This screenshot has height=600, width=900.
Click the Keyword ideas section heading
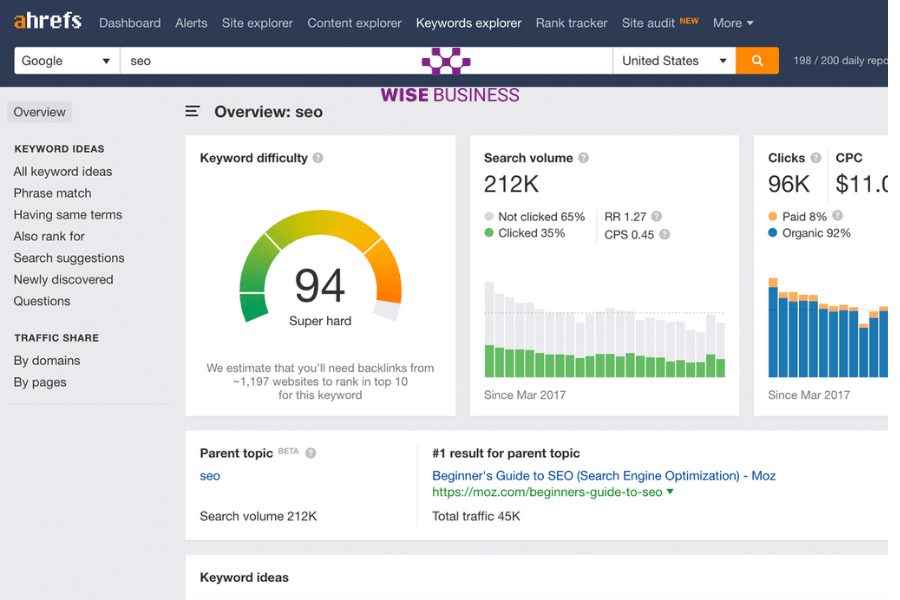tap(244, 578)
